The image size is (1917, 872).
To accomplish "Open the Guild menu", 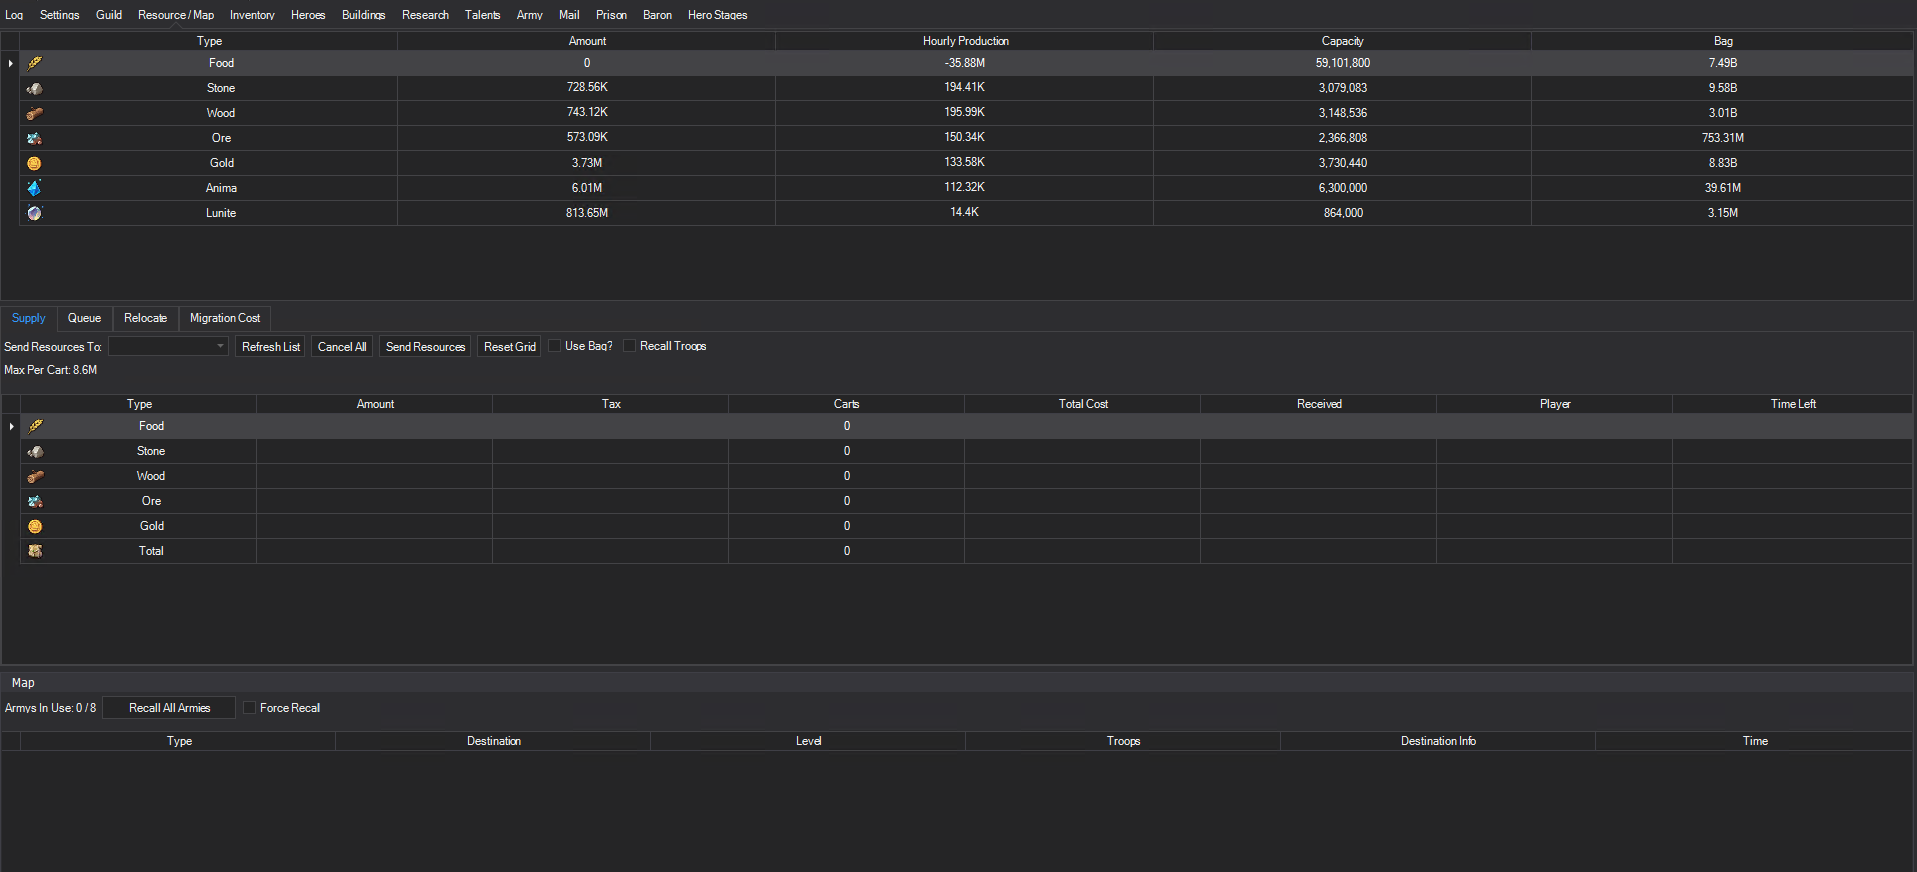I will (109, 15).
